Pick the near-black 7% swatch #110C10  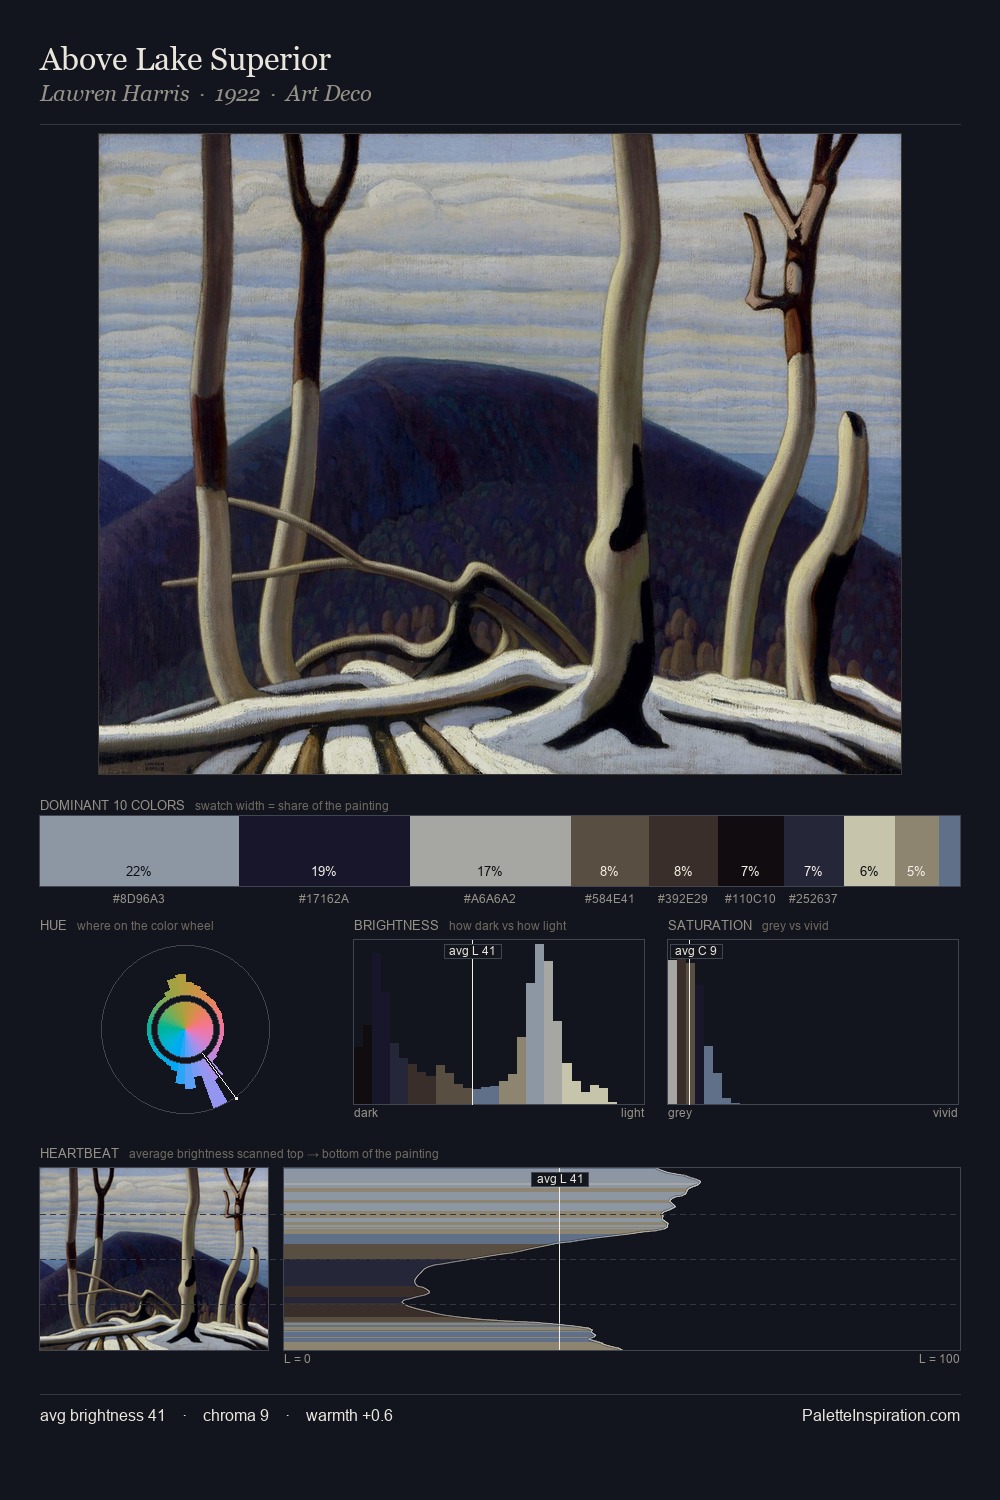click(751, 851)
